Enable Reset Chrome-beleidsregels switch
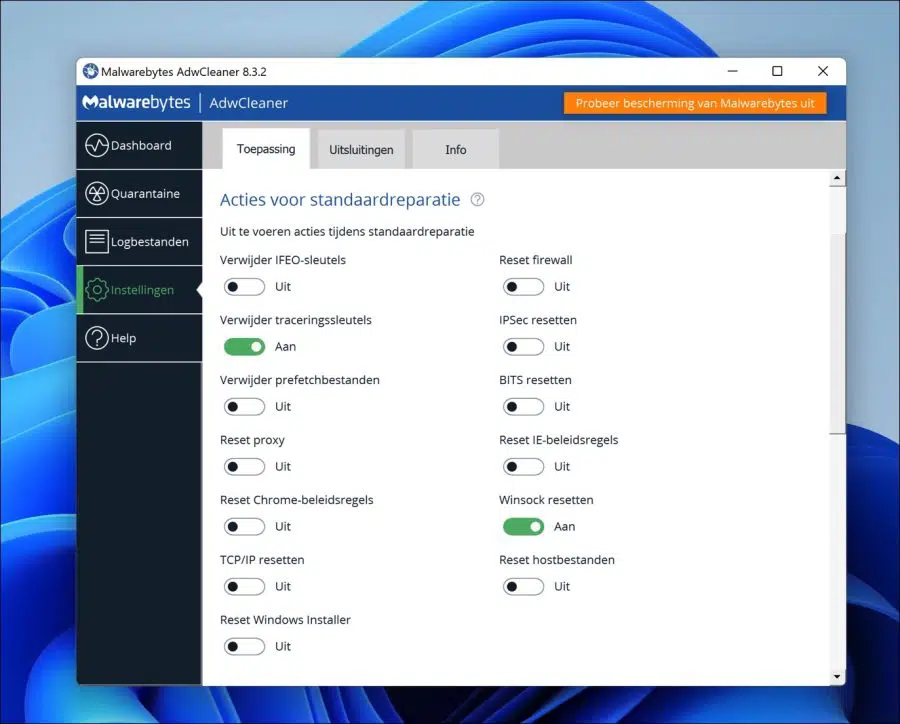Screen dimensions: 900x724 pos(245,526)
